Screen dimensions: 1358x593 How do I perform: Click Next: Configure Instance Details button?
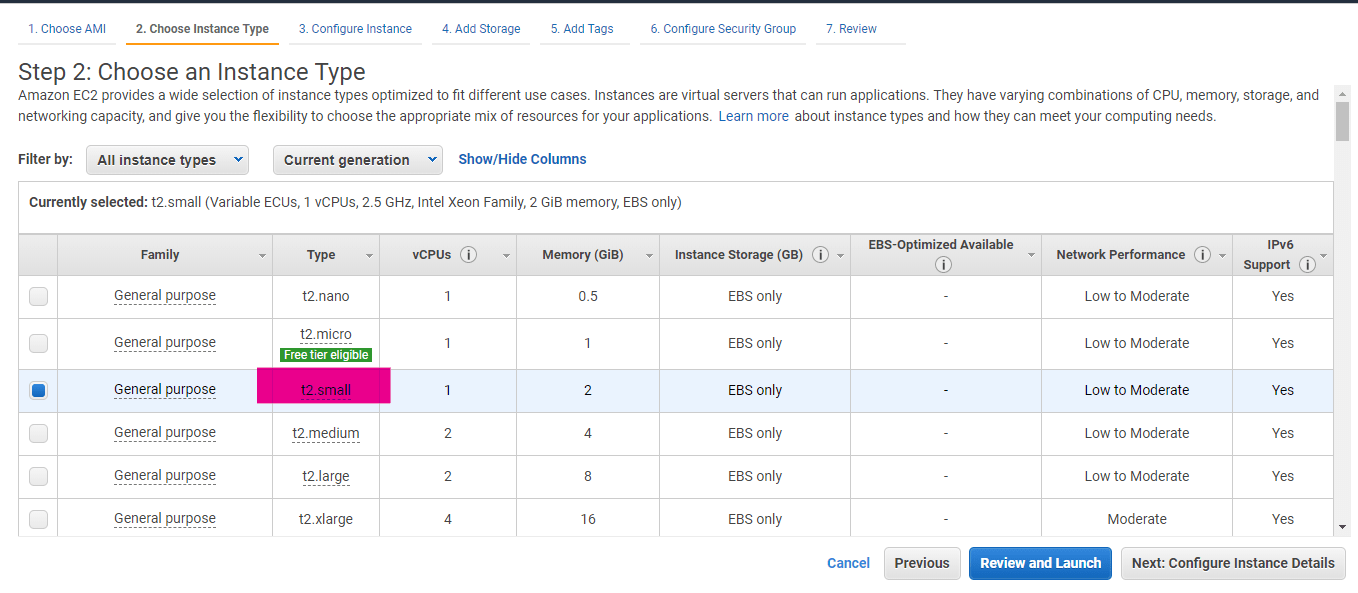(1233, 563)
